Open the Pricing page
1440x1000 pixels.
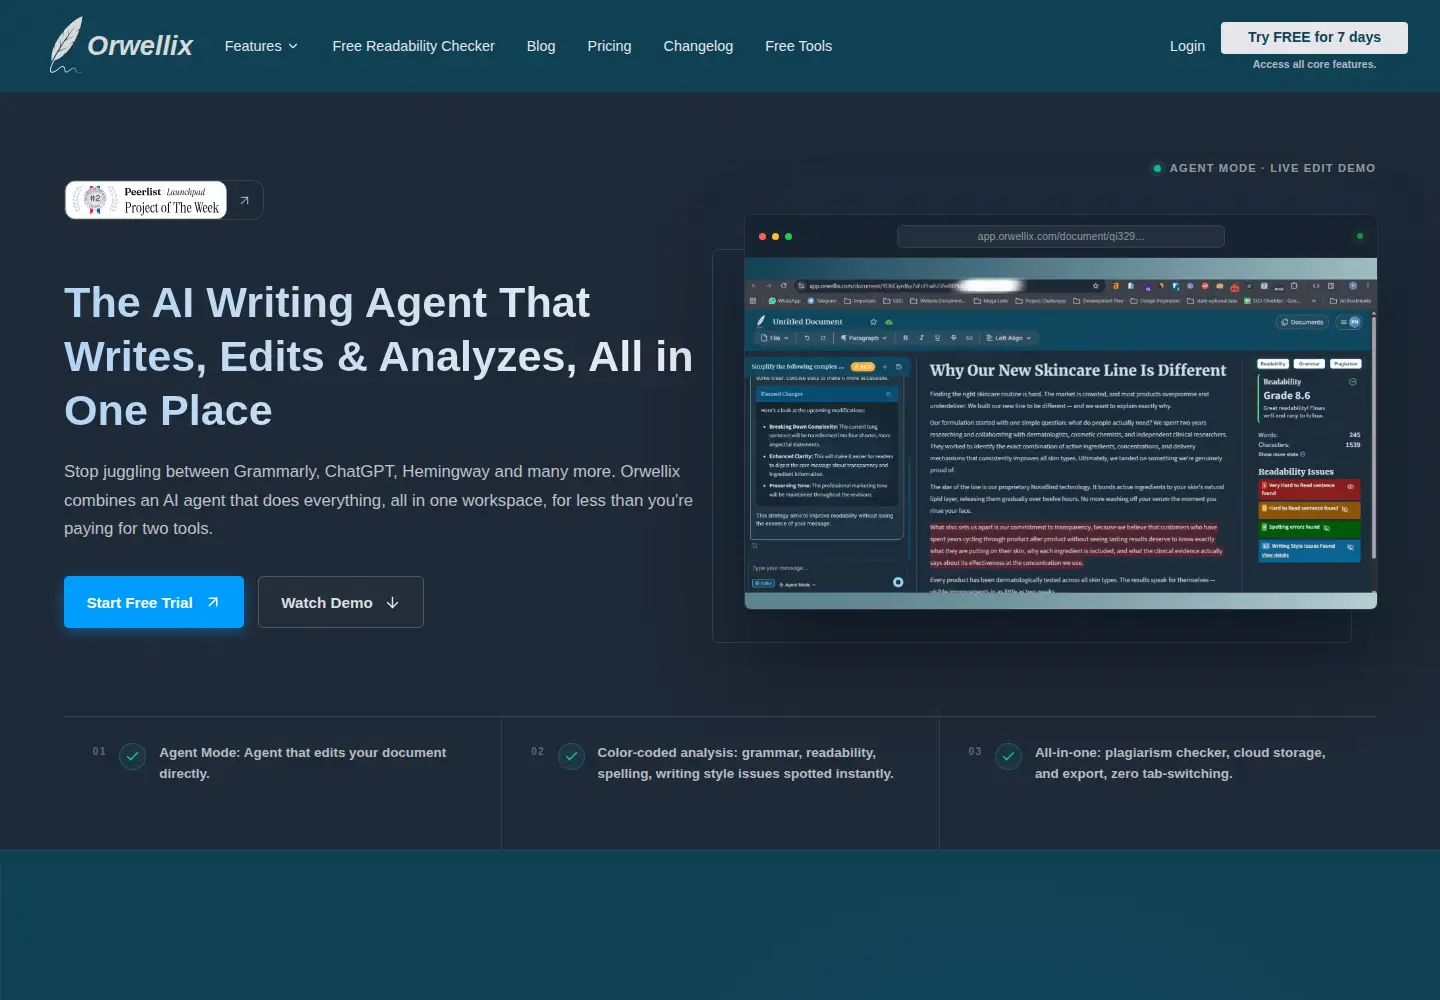609,46
